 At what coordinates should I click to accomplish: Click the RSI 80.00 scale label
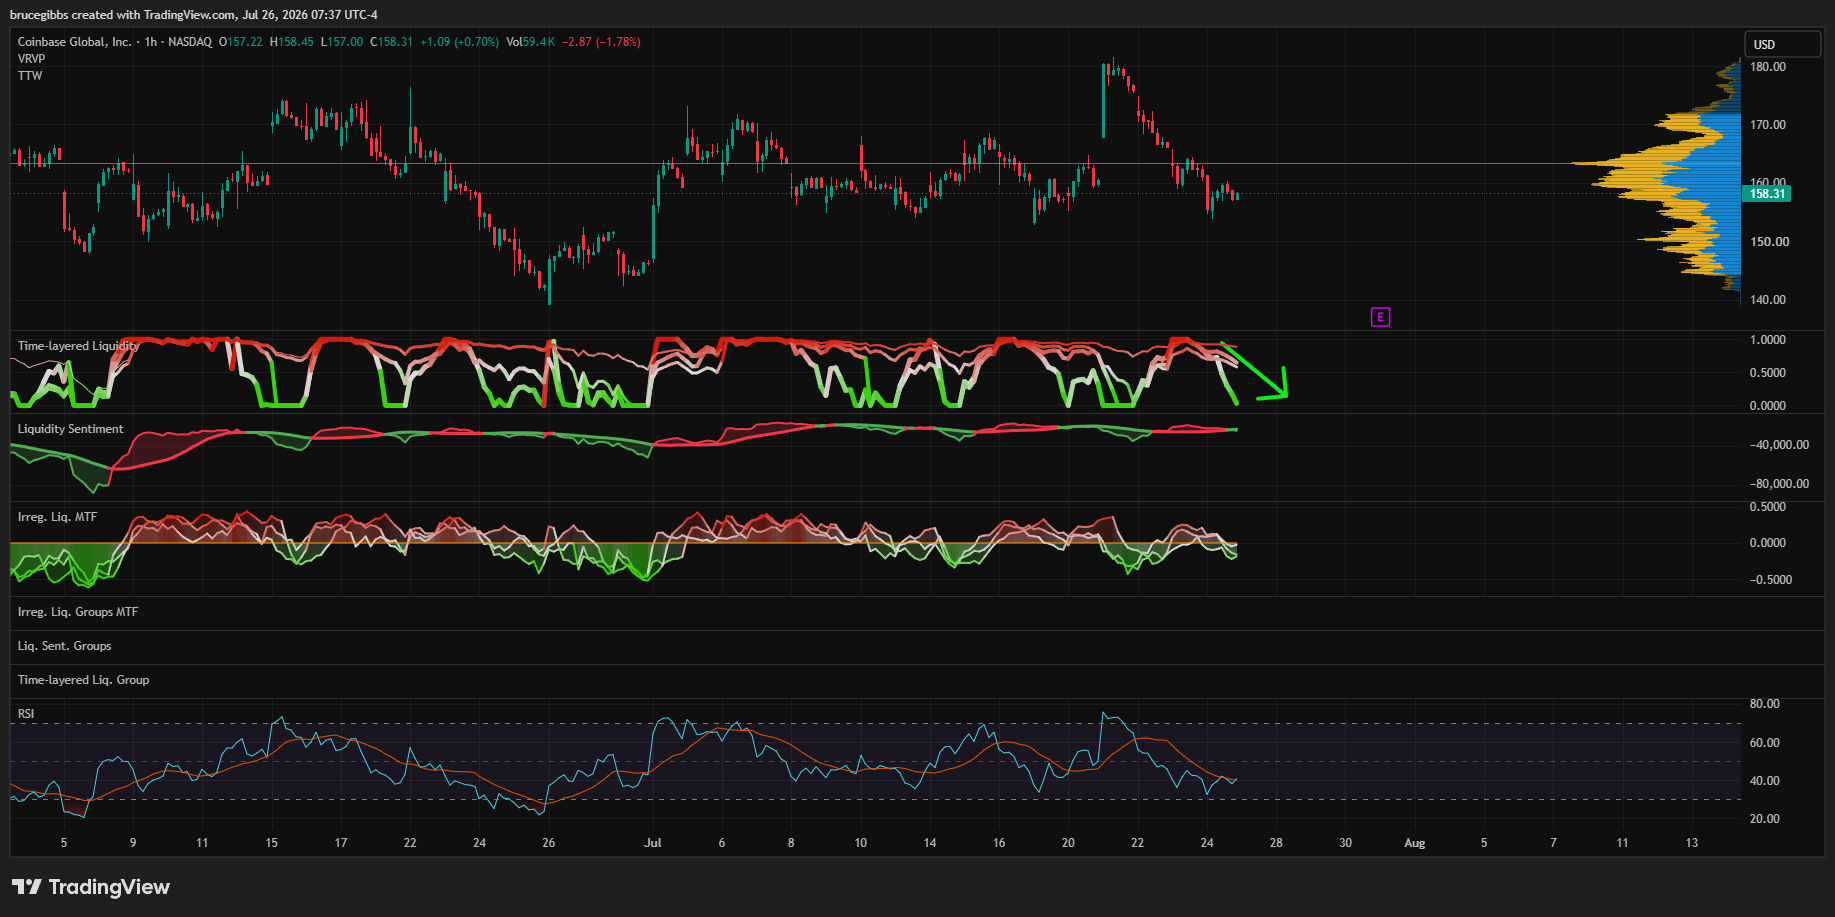click(1765, 704)
